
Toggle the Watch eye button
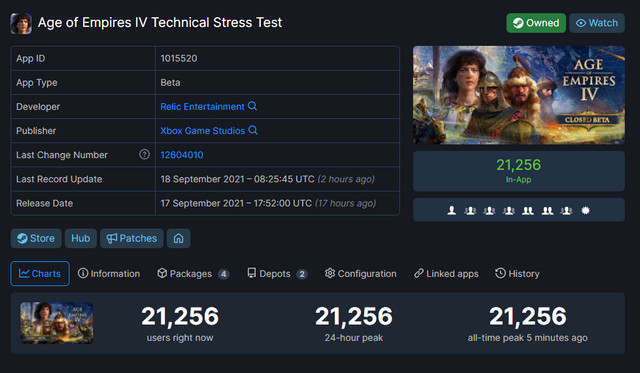pyautogui.click(x=597, y=23)
